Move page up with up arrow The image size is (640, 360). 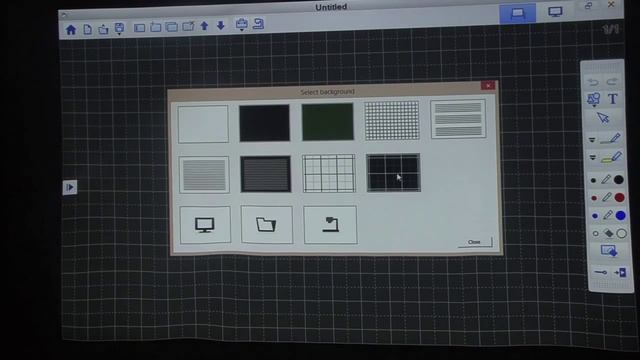204,26
